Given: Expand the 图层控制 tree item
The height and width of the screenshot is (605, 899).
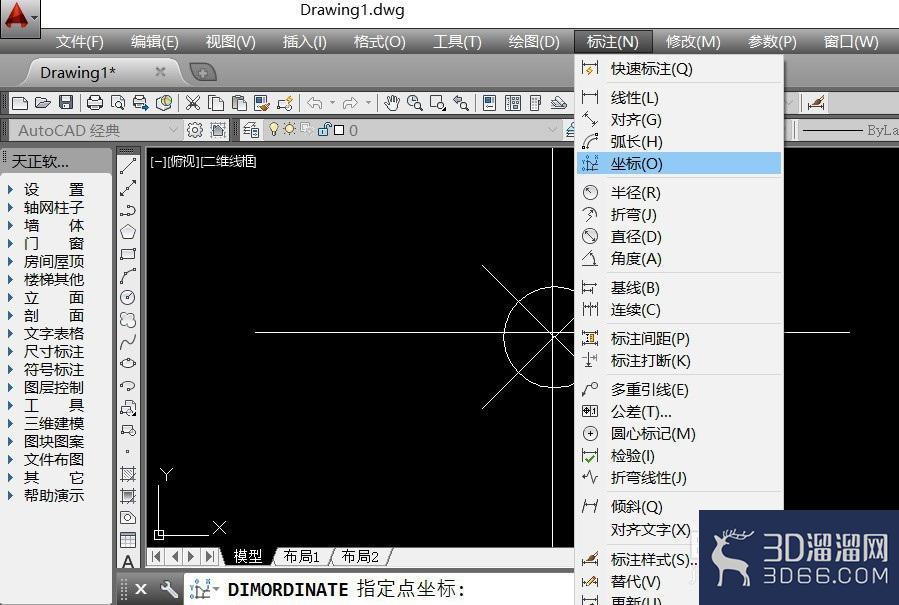Looking at the screenshot, I should (10, 388).
